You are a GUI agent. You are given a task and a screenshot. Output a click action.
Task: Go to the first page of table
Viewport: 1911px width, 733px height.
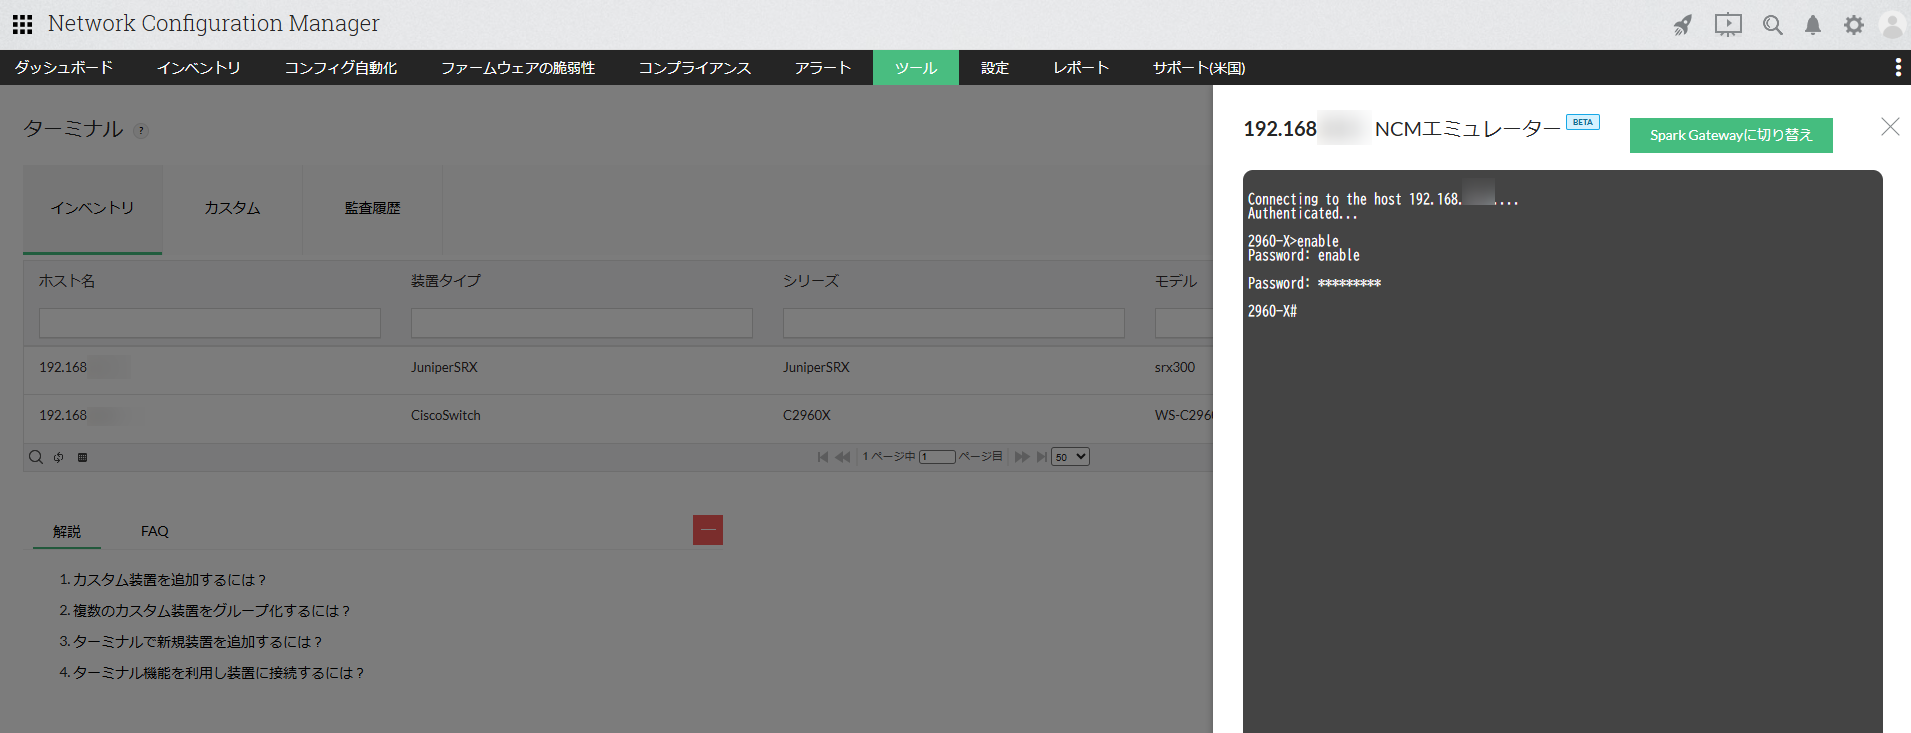coord(823,457)
